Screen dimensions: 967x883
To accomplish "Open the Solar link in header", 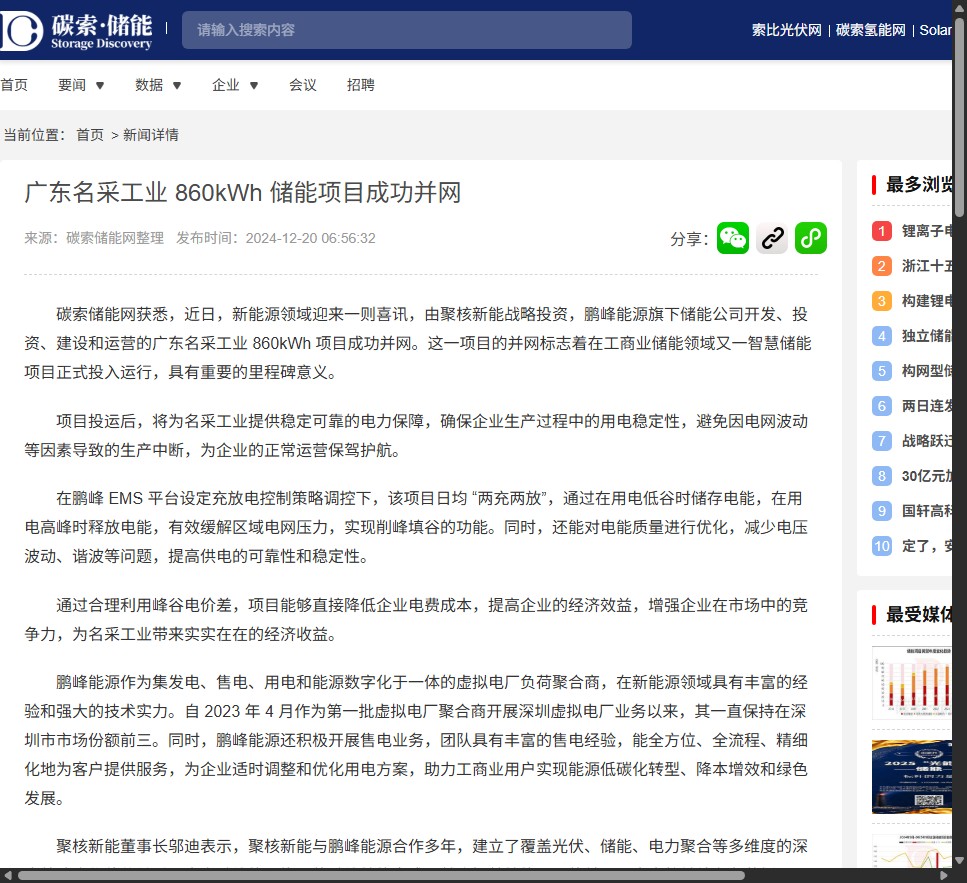I will coord(935,30).
